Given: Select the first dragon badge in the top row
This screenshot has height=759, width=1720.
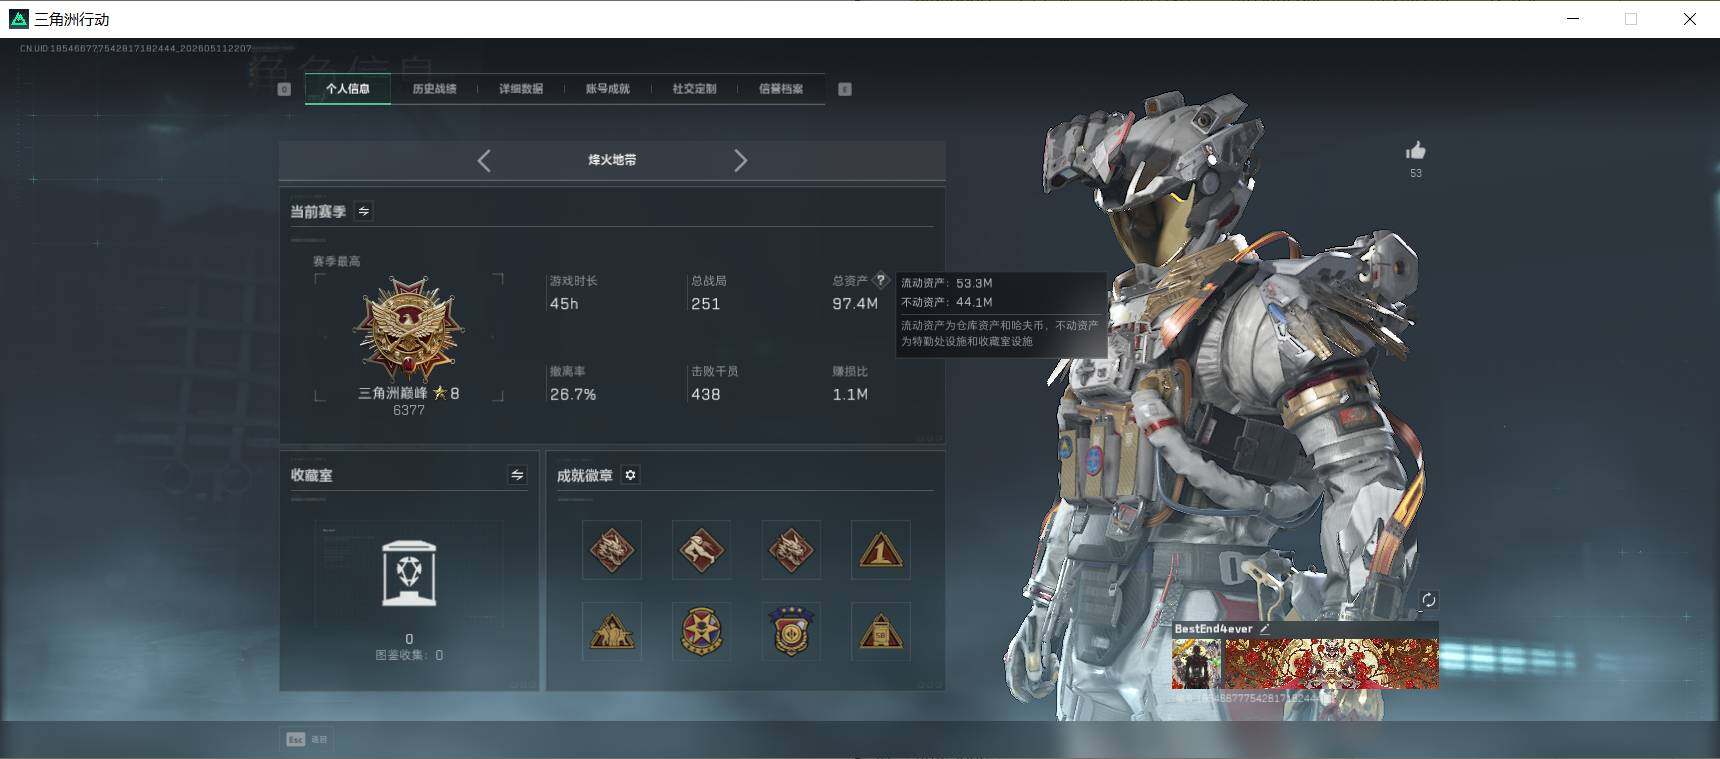Looking at the screenshot, I should [612, 549].
